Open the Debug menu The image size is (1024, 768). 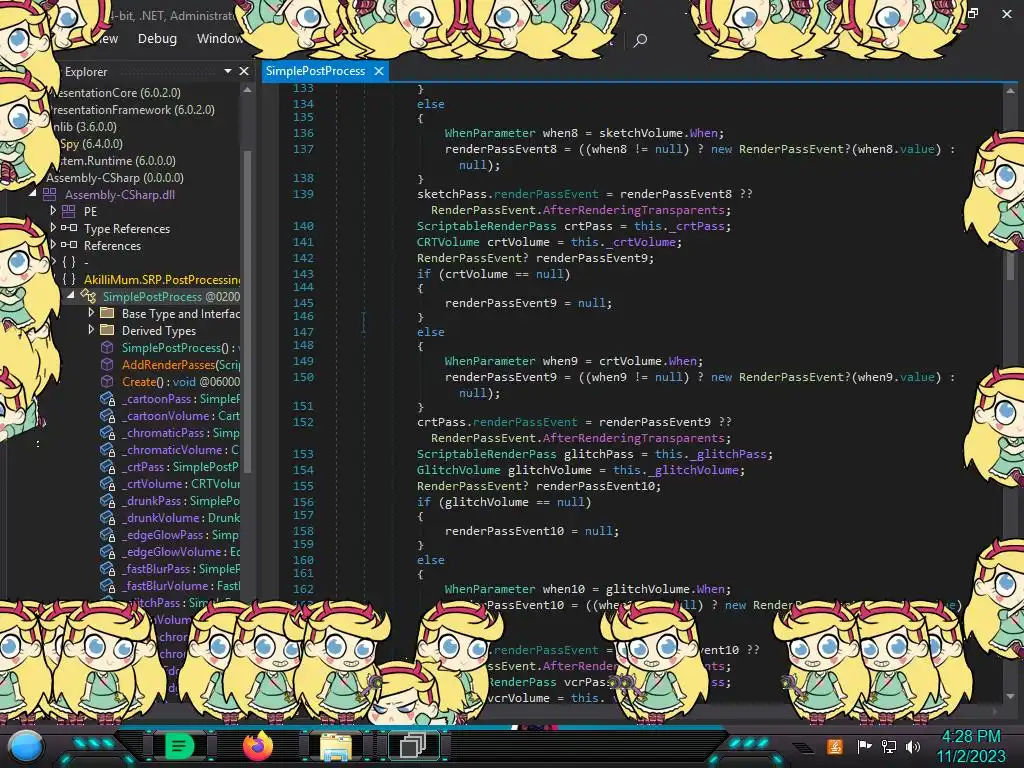click(x=157, y=39)
